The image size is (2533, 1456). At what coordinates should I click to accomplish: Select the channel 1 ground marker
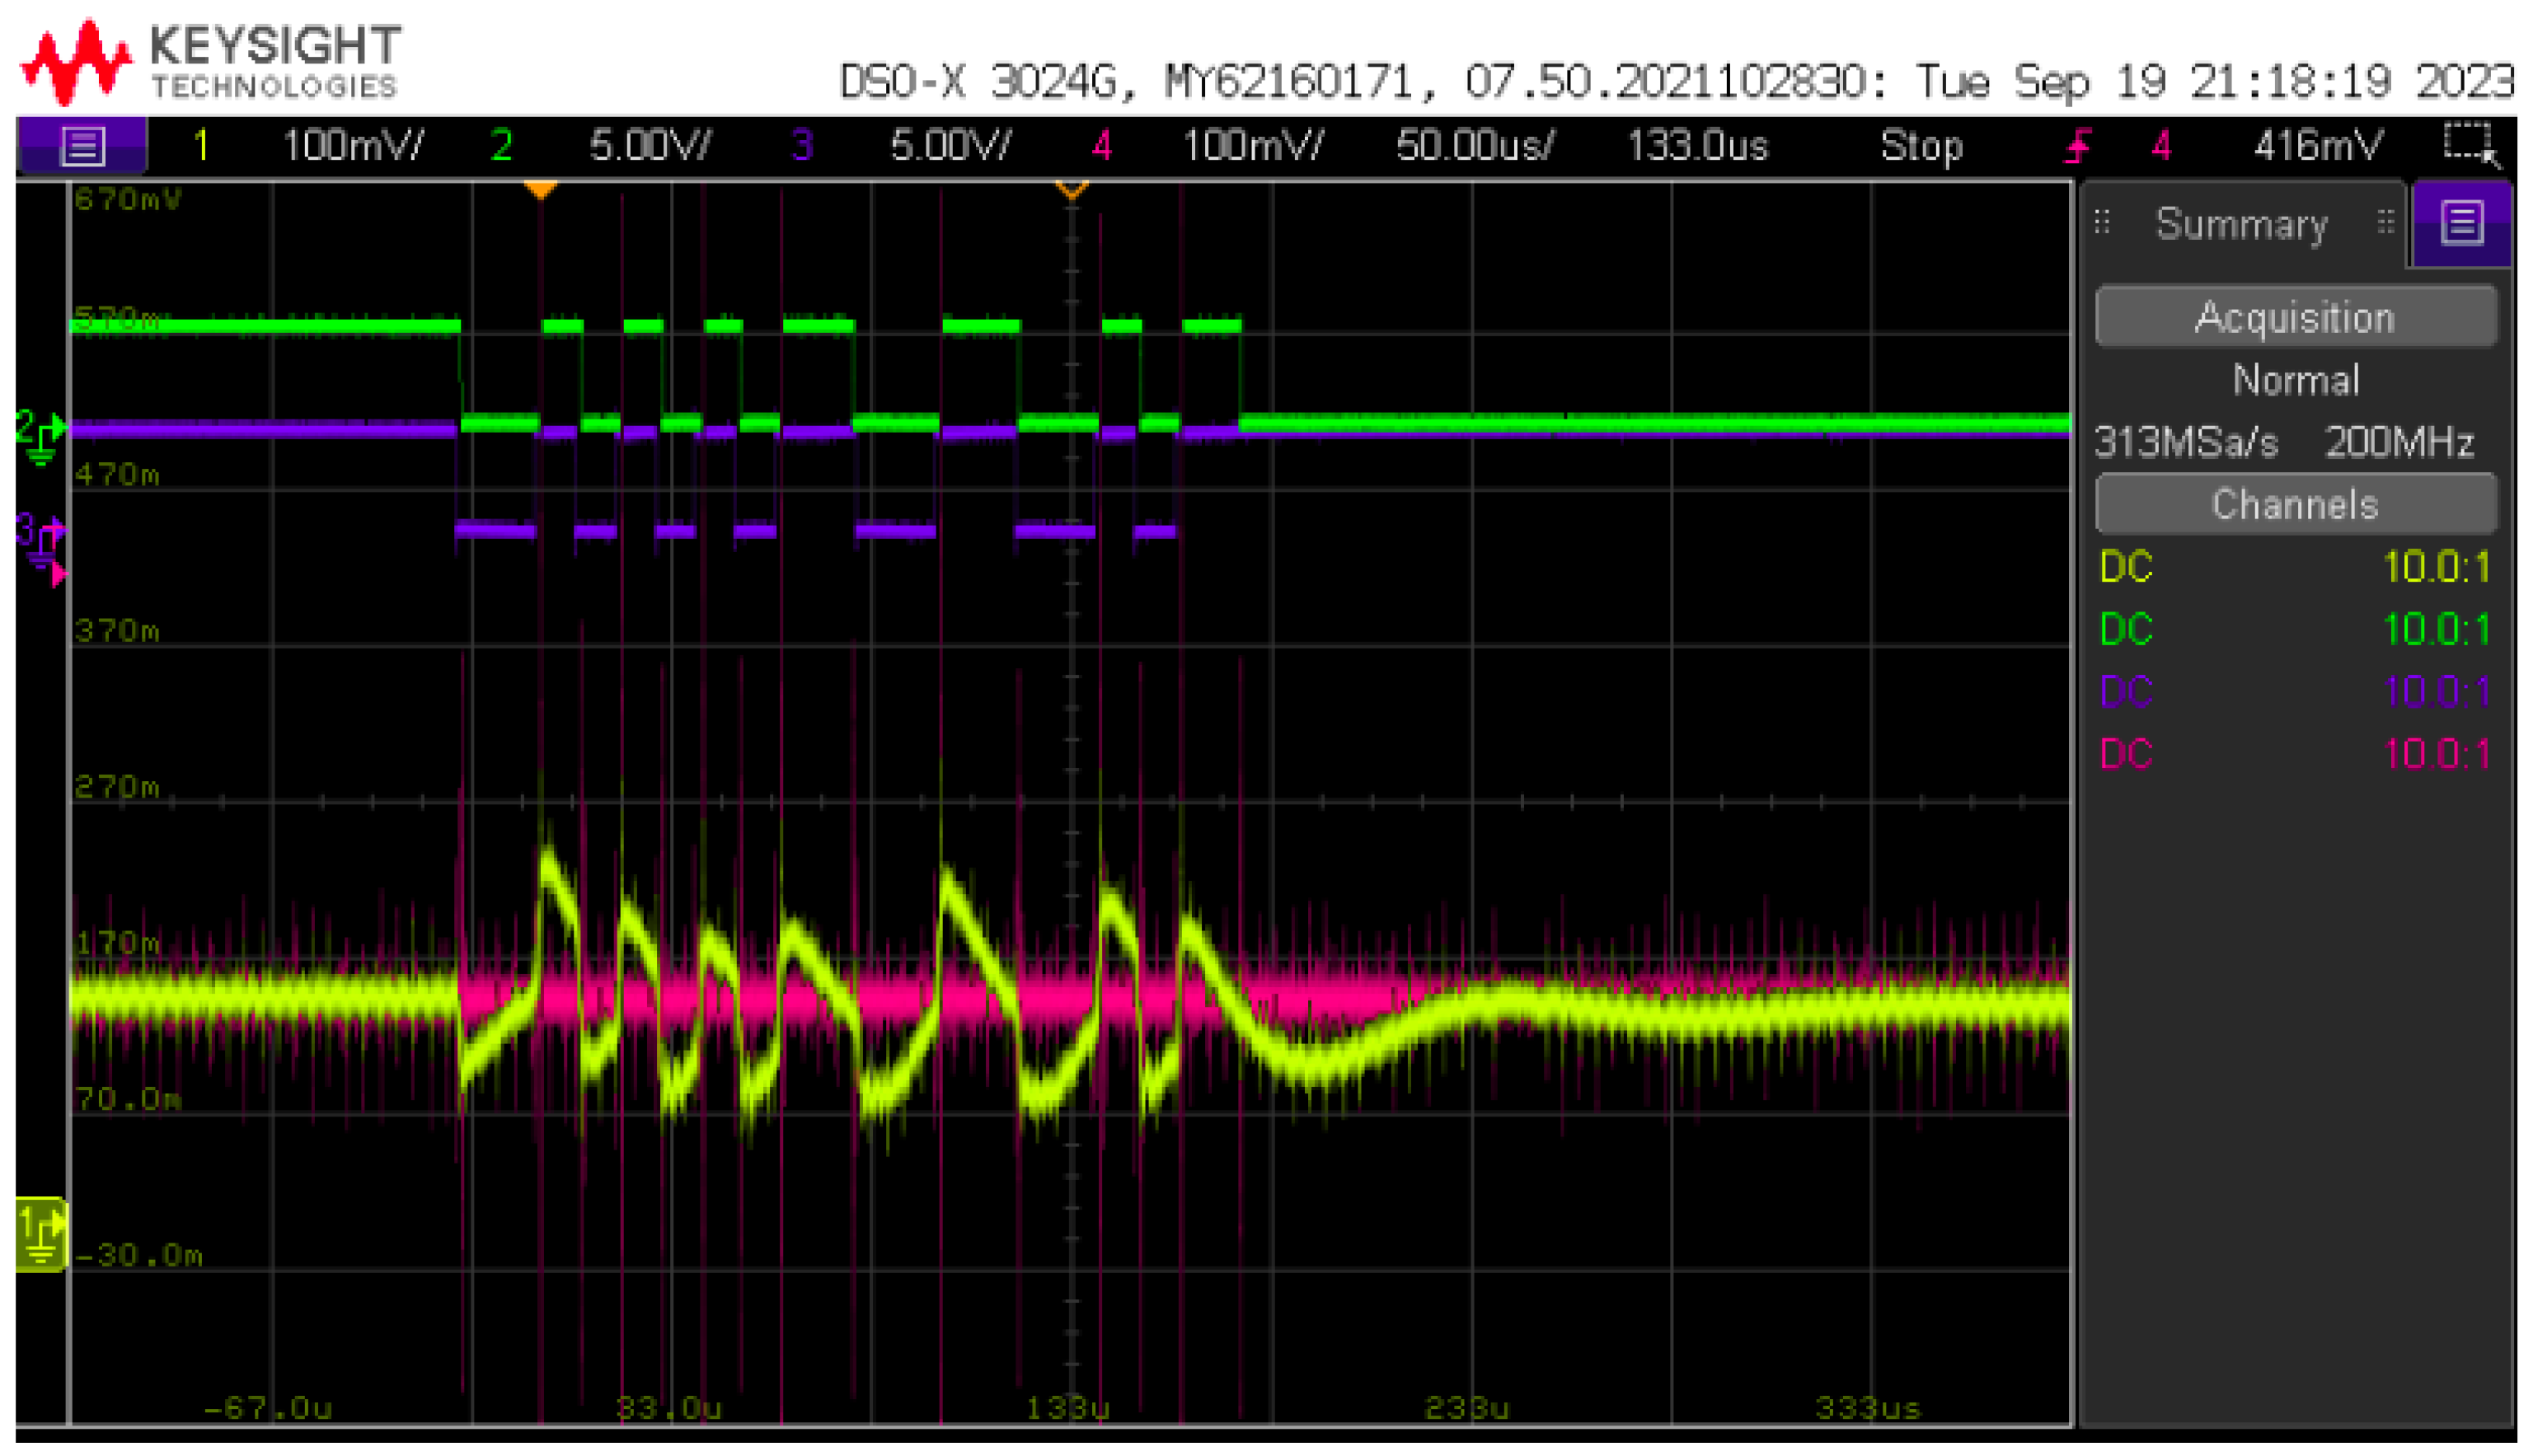[x=40, y=1234]
